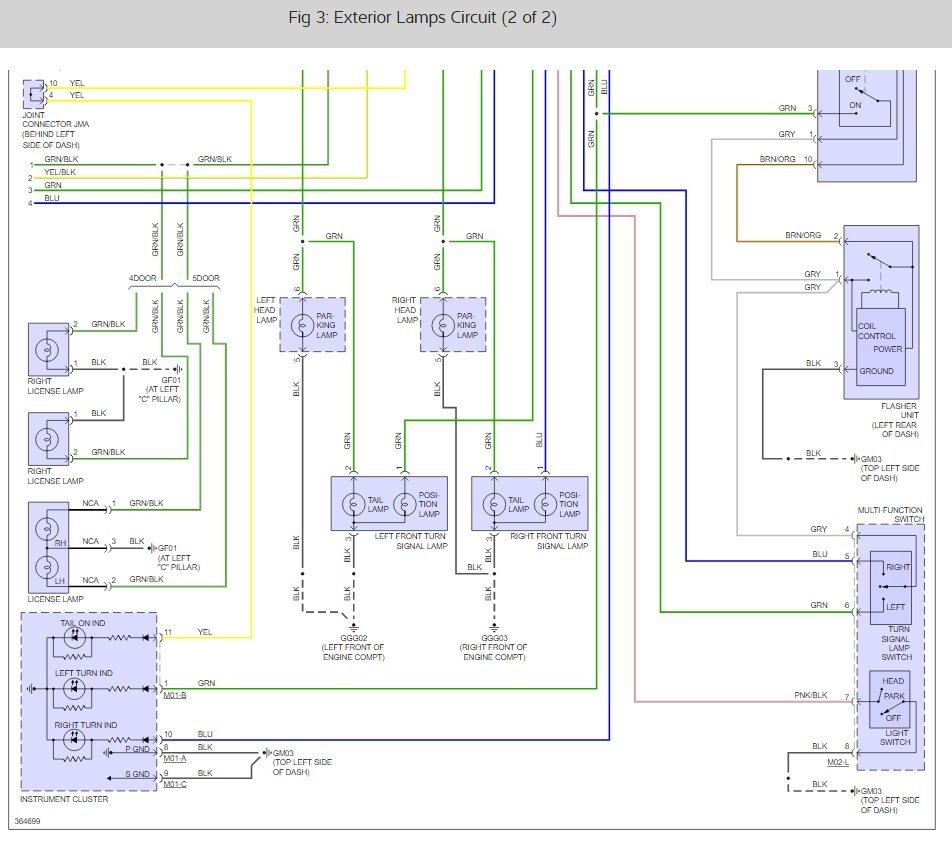The width and height of the screenshot is (952, 844).
Task: Click the Right/Left turn signal switch symbol
Action: (x=891, y=587)
